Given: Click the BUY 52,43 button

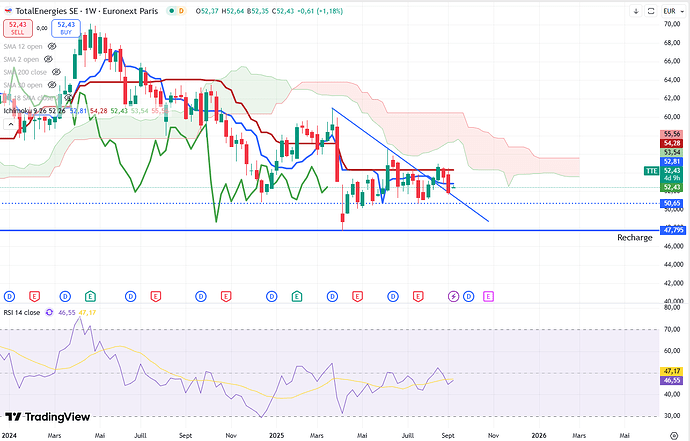Looking at the screenshot, I should coord(66,28).
